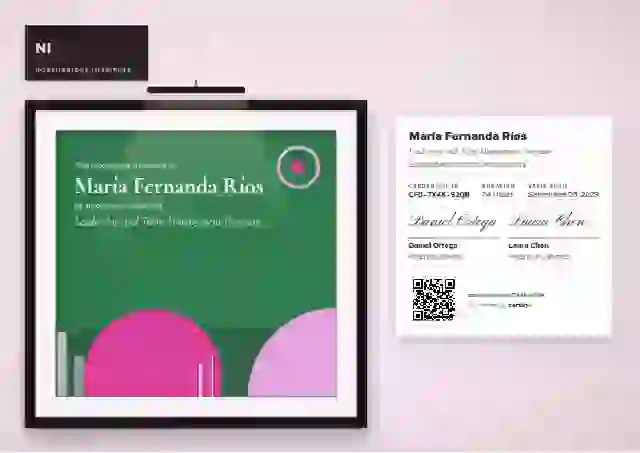
Task: Click the Daniel Ortega handwritten signature
Action: (452, 222)
